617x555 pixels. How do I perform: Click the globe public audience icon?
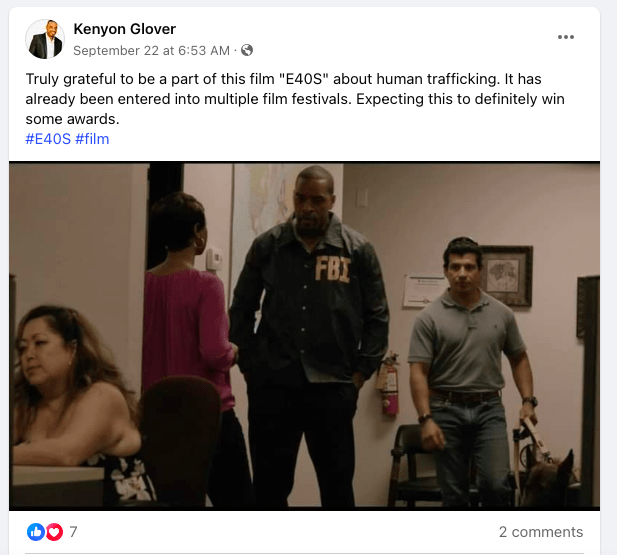click(247, 50)
